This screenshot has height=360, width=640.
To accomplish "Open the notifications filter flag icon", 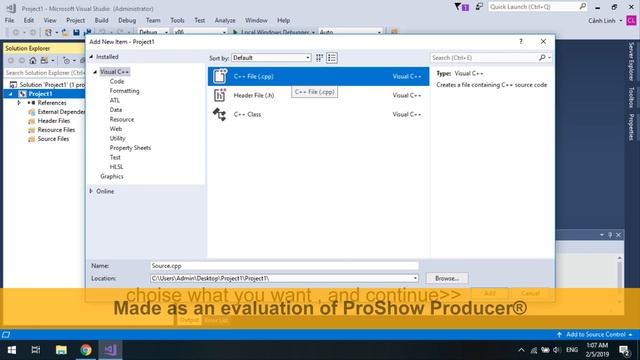I will click(x=461, y=7).
